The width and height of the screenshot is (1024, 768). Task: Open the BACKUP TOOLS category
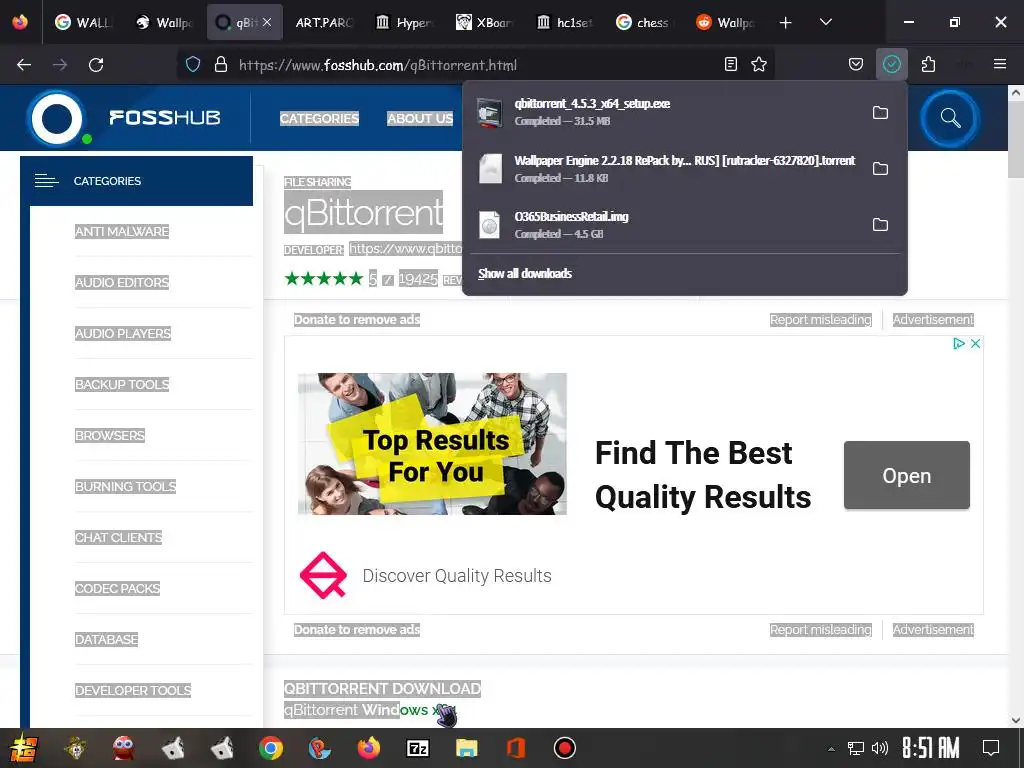[122, 384]
